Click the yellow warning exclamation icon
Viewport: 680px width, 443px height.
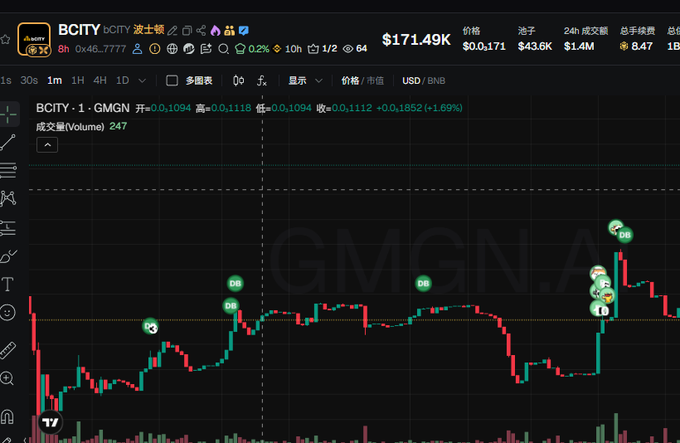(x=154, y=49)
